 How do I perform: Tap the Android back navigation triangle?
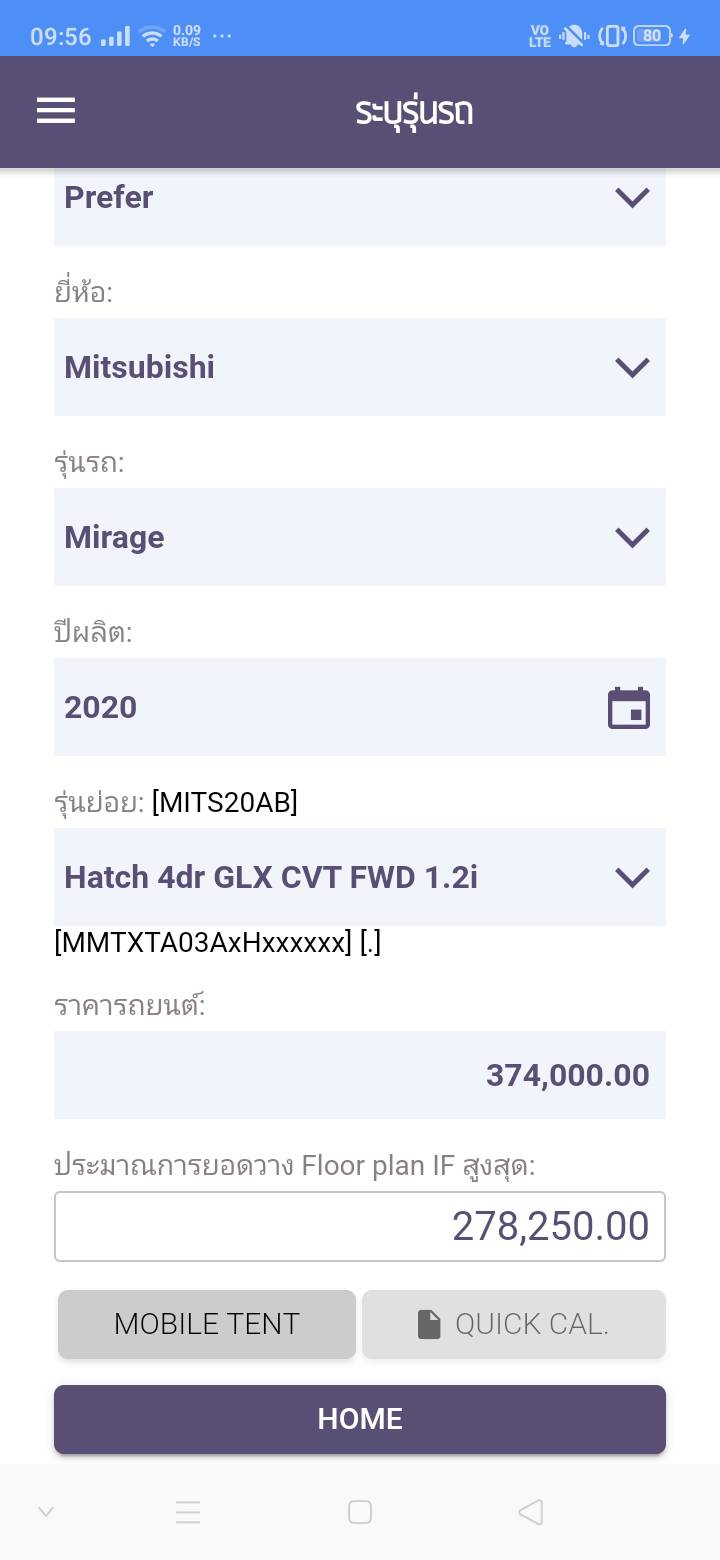point(531,1512)
